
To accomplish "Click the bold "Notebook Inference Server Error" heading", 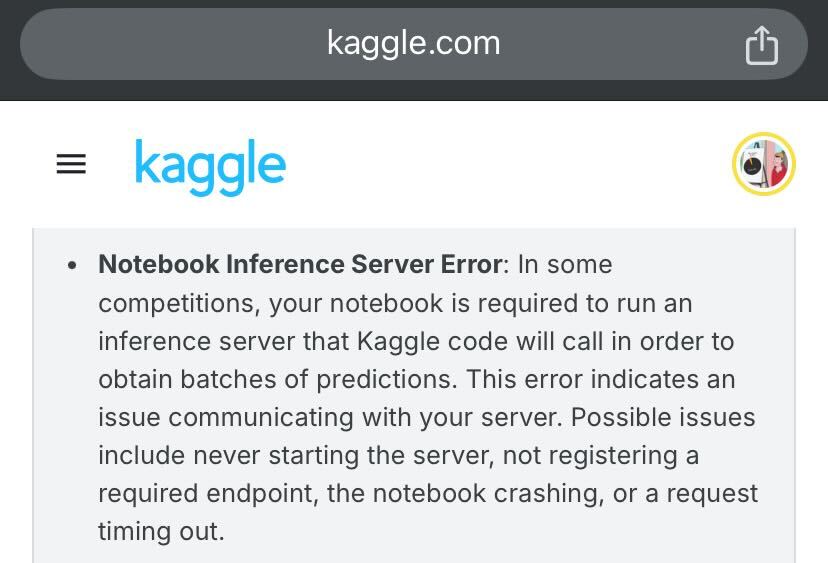I will click(x=300, y=265).
